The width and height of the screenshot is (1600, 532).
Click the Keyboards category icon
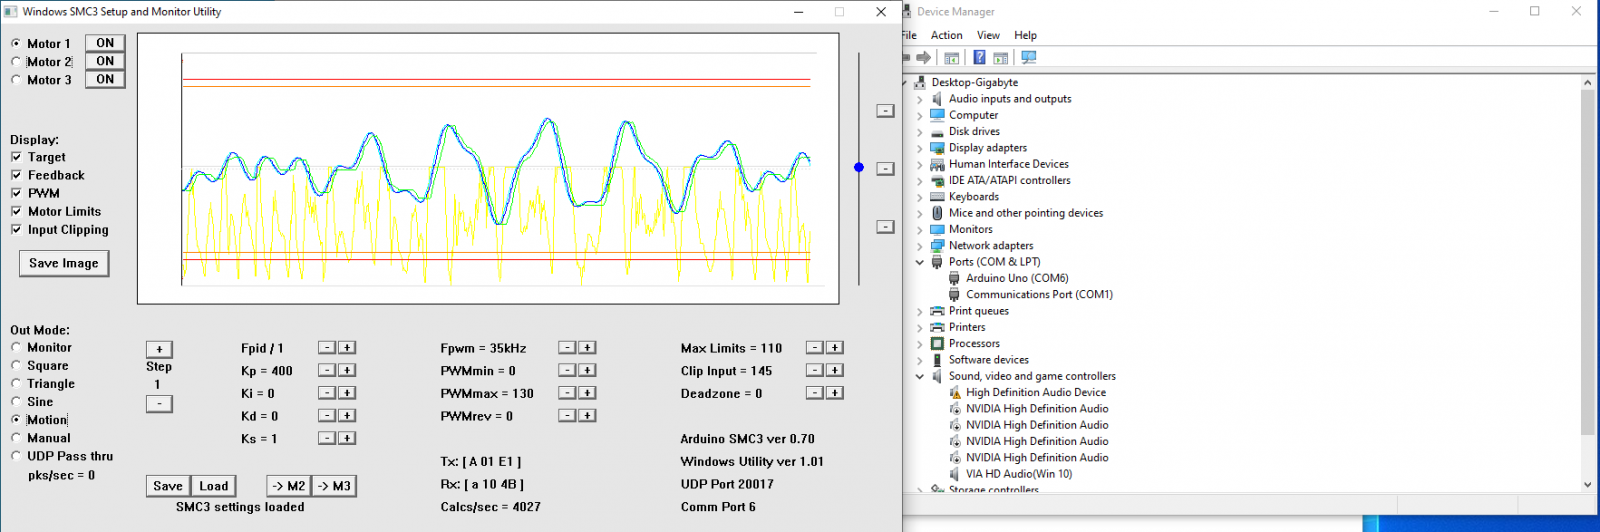click(x=937, y=197)
